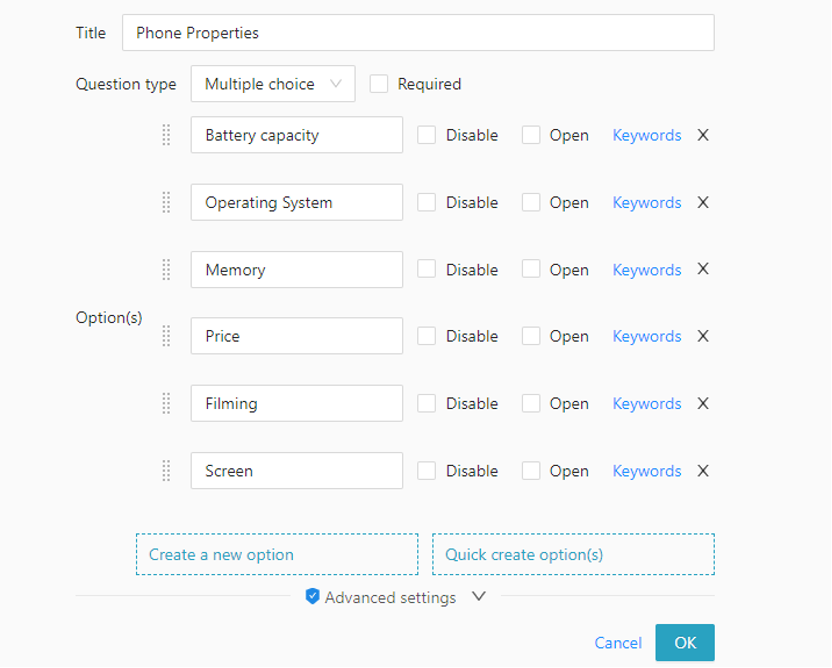Check Open for Operating System

pos(531,202)
